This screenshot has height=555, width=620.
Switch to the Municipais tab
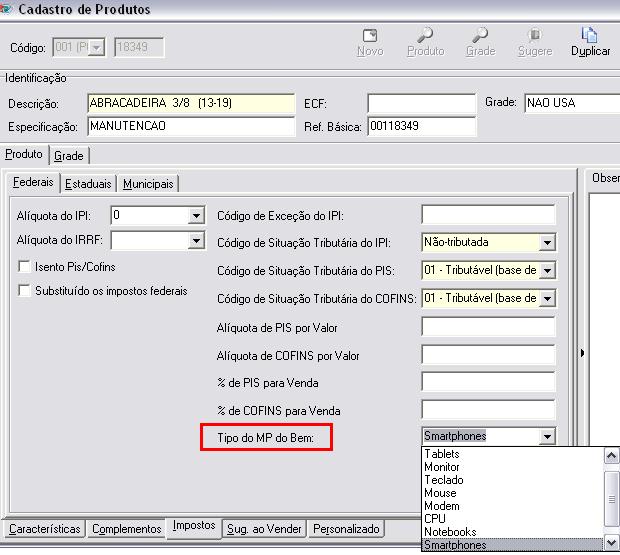coord(148,184)
